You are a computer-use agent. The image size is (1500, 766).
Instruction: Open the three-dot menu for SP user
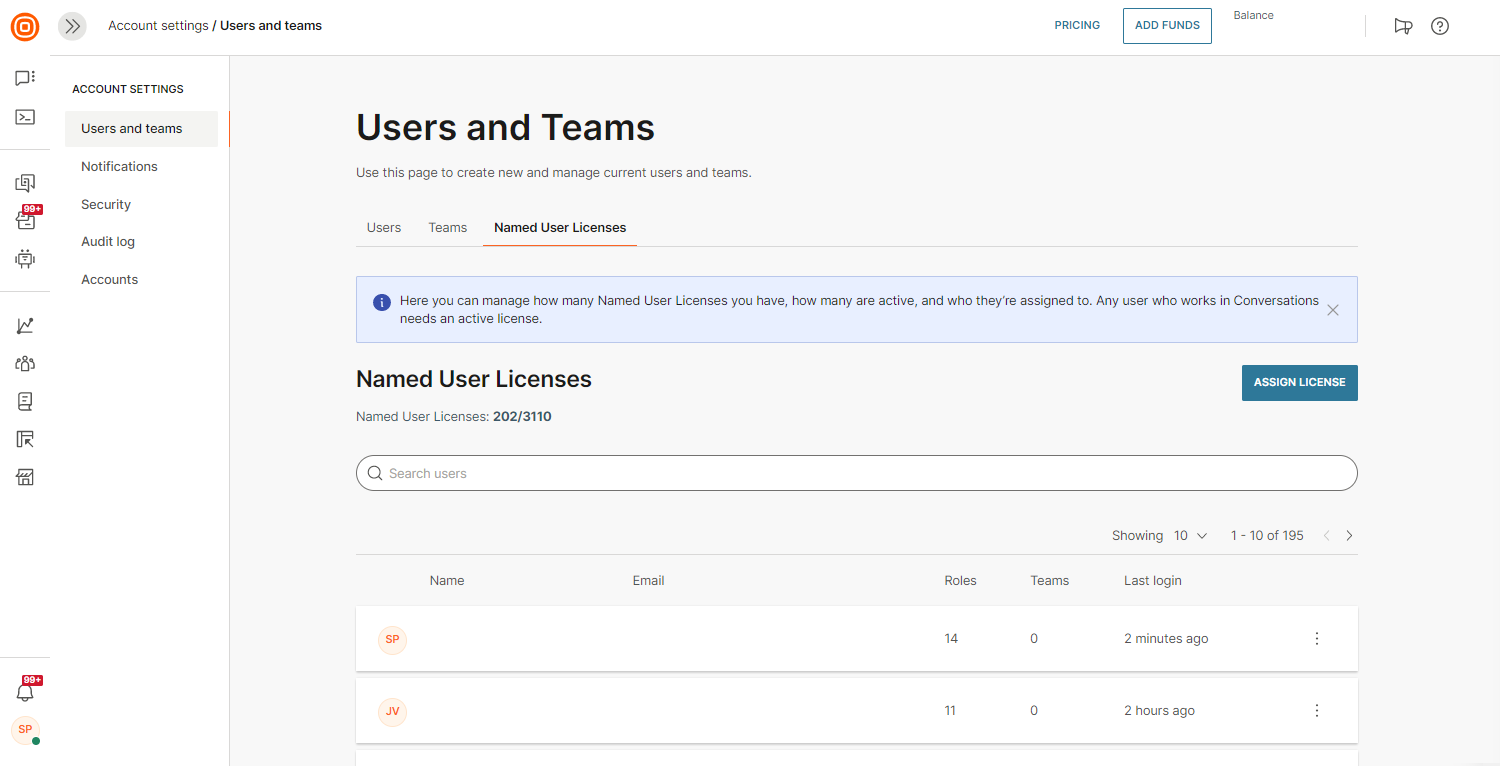pyautogui.click(x=1317, y=639)
